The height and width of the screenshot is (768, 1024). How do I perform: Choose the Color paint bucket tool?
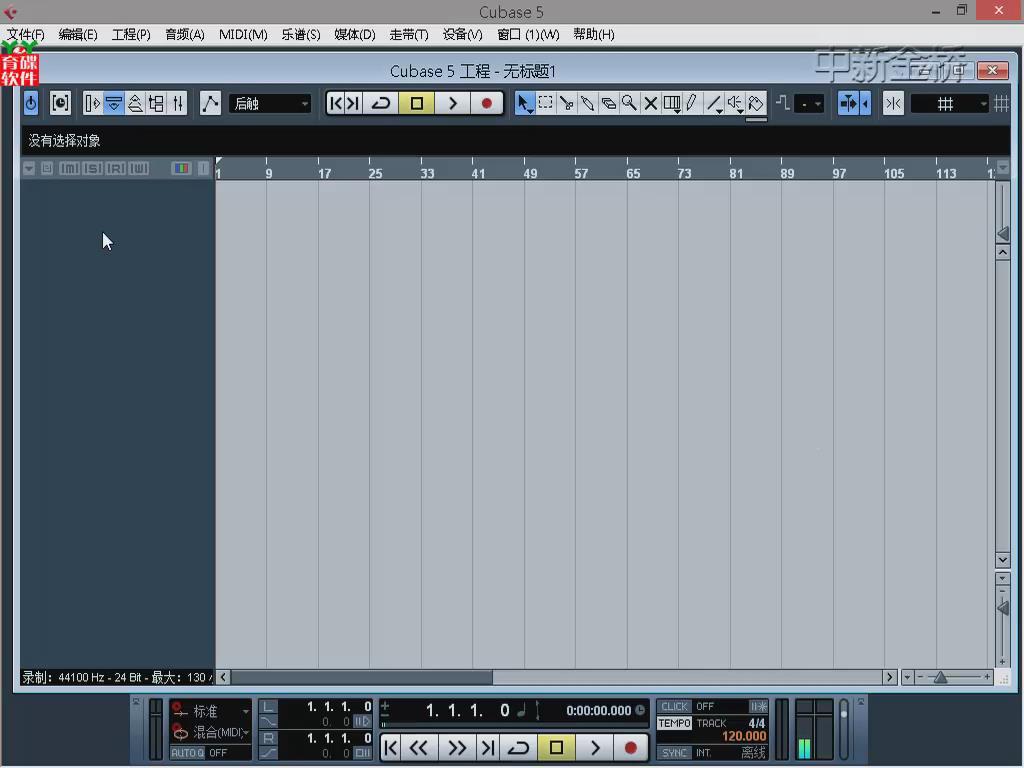pyautogui.click(x=756, y=103)
